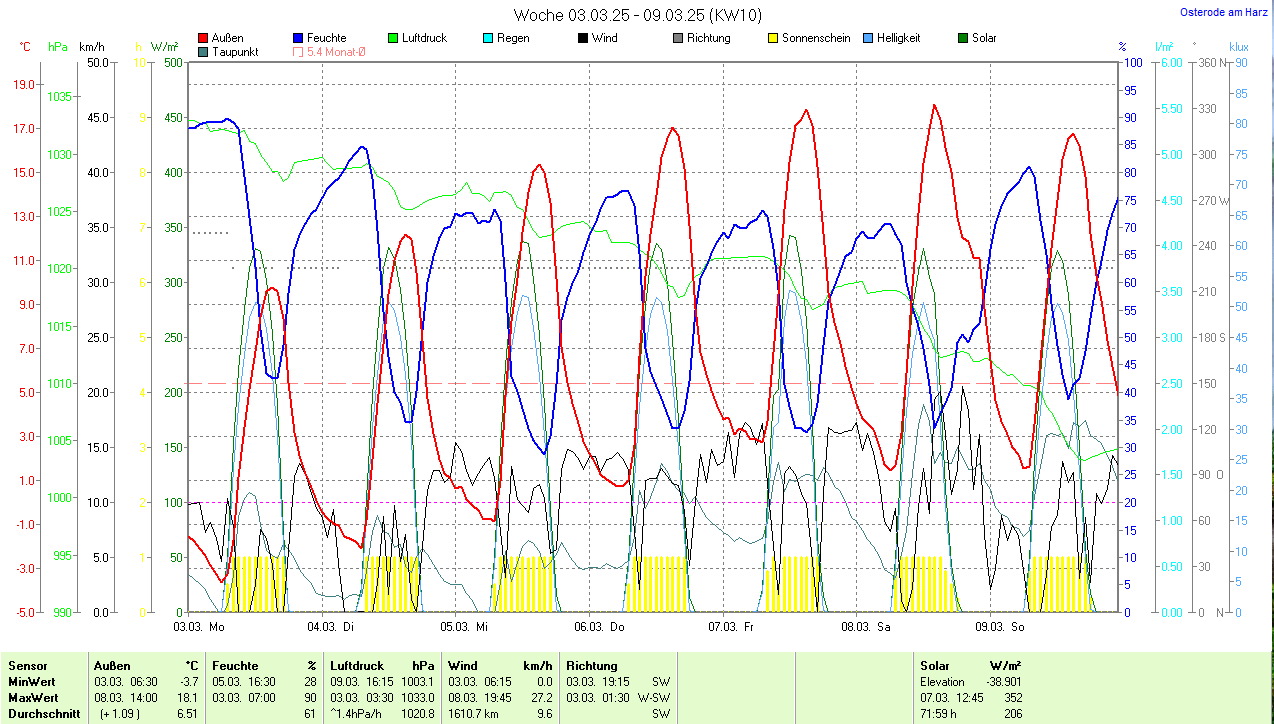The image size is (1274, 724).
Task: Click the green Luftdruck legend square
Action: click(392, 38)
